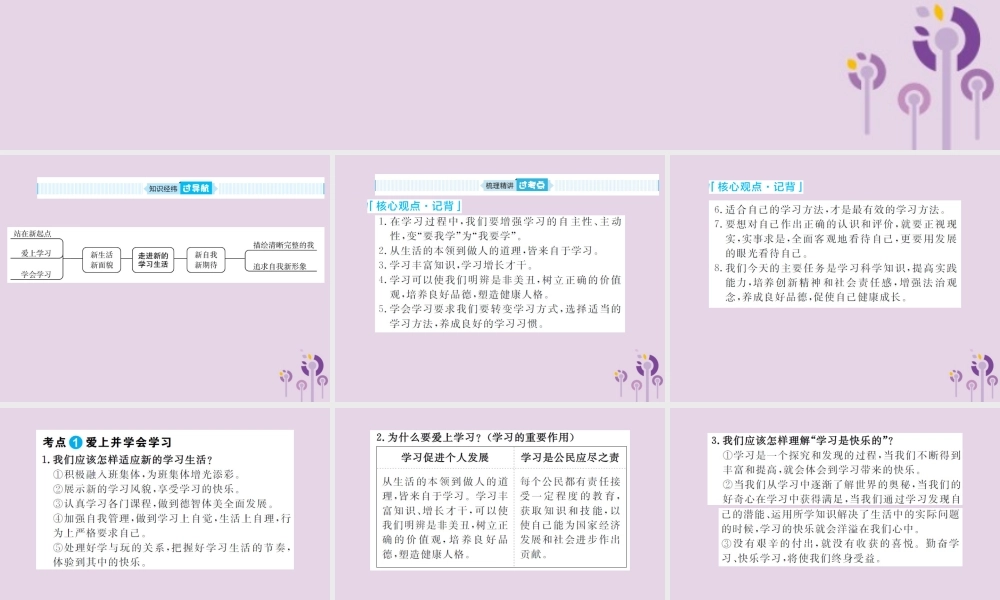Select the 爱上学习 mind map node
This screenshot has width=1000, height=600.
point(36,253)
